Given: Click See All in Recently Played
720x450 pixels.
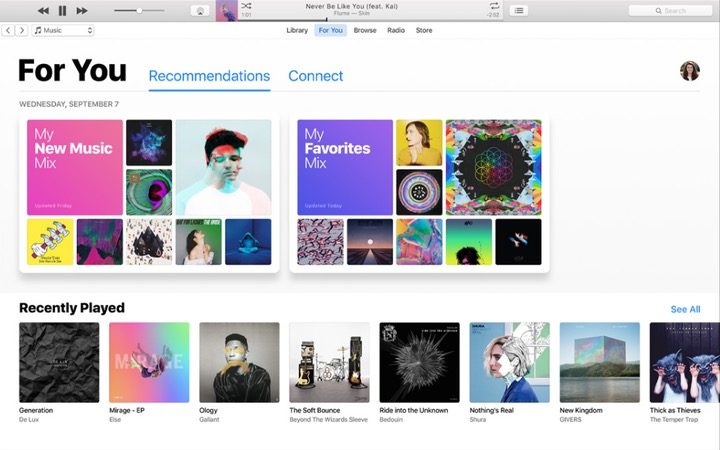Looking at the screenshot, I should coord(685,310).
